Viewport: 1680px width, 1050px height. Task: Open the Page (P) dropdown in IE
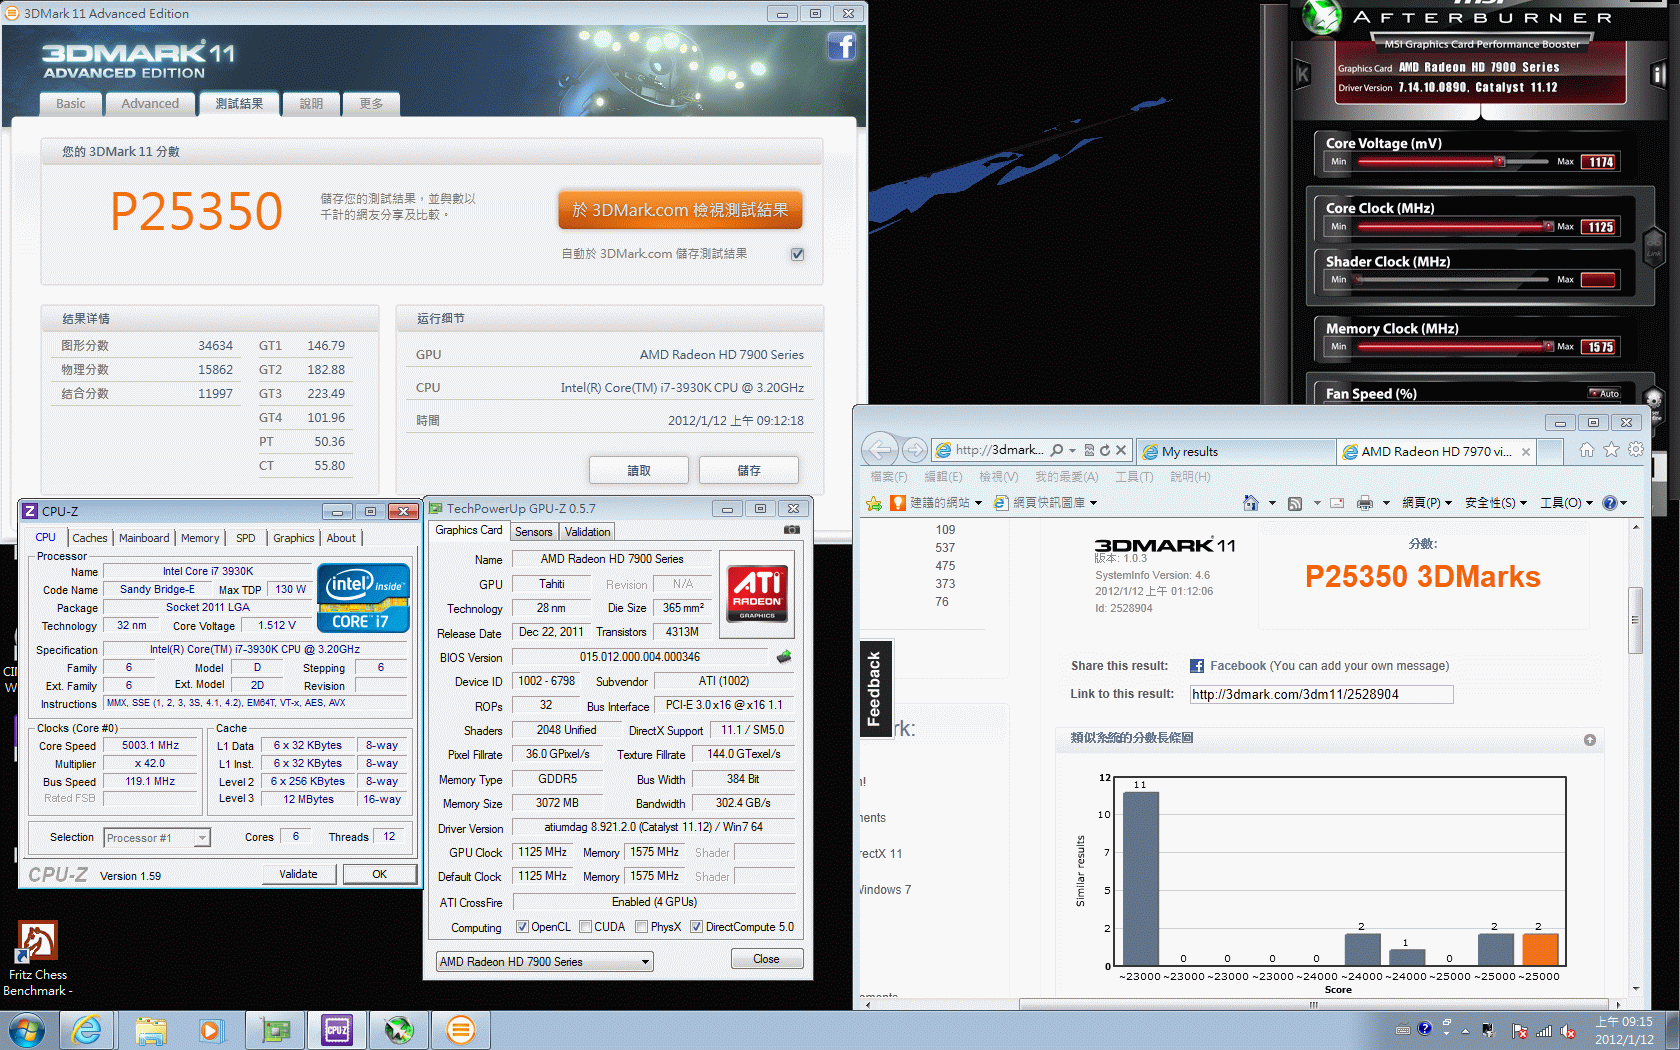pyautogui.click(x=1427, y=503)
